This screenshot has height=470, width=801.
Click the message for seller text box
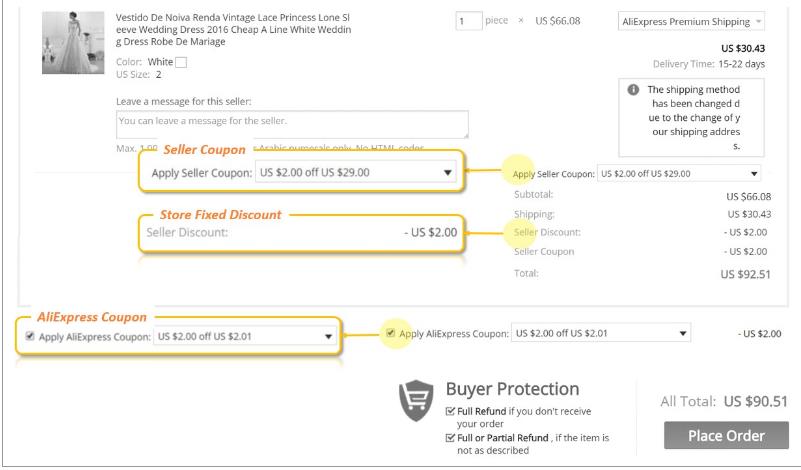(292, 124)
